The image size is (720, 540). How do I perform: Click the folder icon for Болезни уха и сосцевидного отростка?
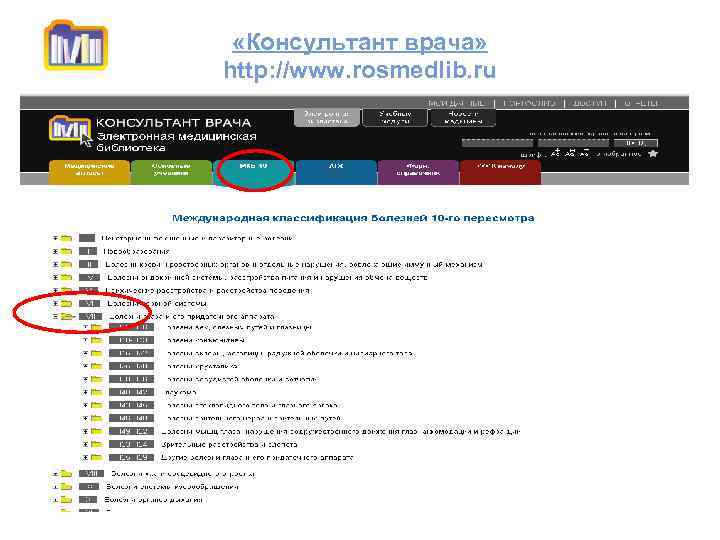(67, 473)
